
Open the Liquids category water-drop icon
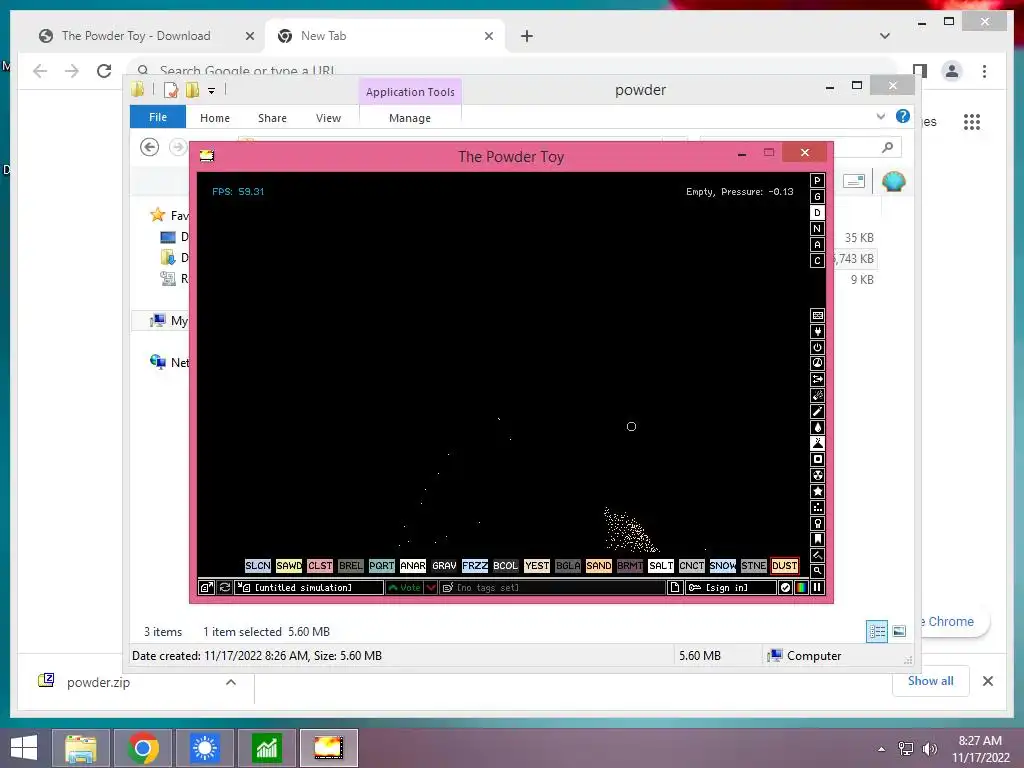click(x=817, y=427)
